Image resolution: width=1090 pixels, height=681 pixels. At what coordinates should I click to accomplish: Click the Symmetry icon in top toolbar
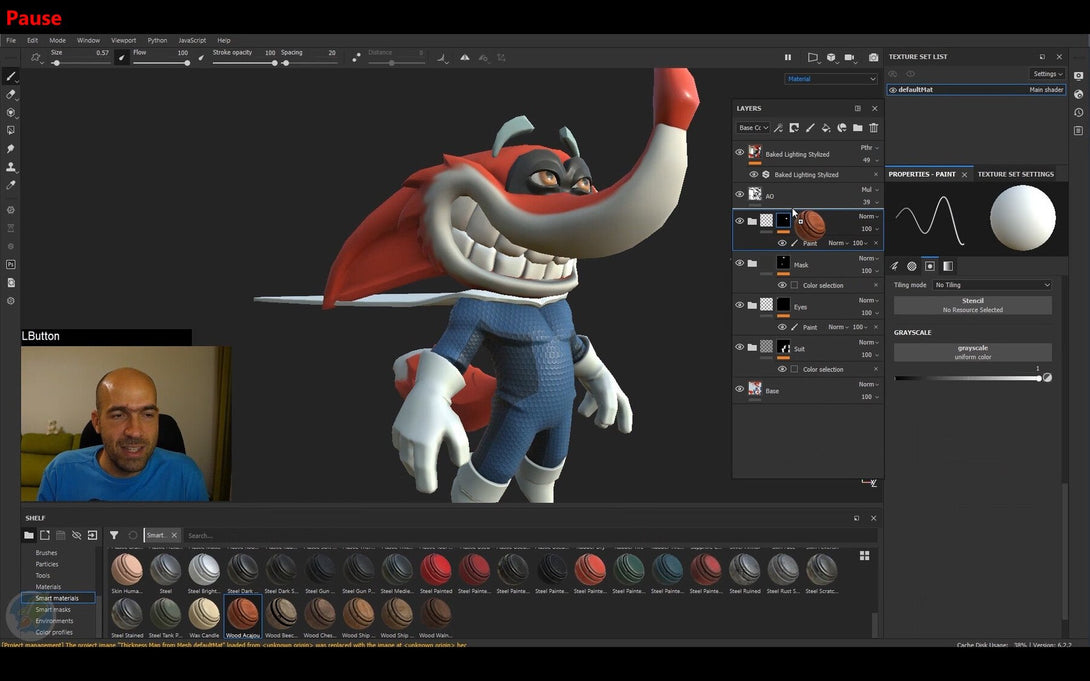pyautogui.click(x=464, y=58)
